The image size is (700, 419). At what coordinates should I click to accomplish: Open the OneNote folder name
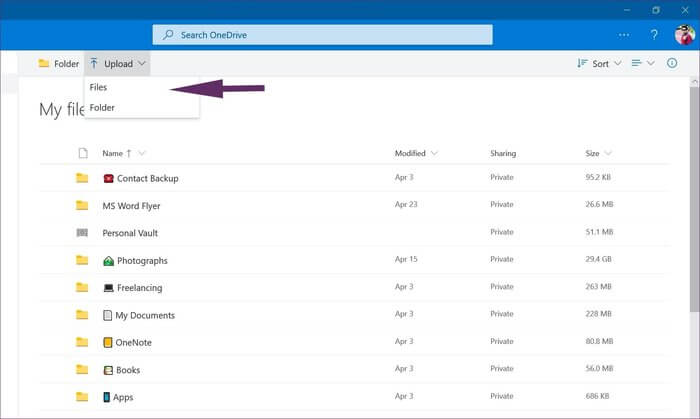coord(133,343)
